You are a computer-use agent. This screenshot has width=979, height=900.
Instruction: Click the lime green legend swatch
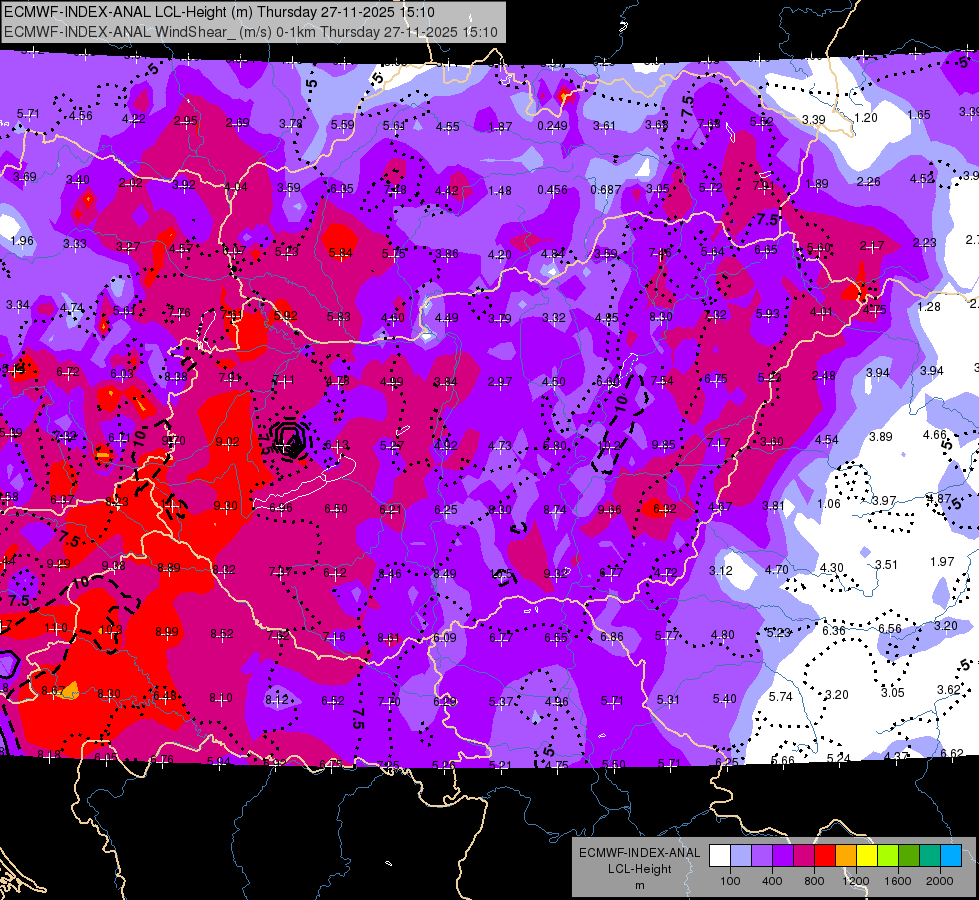tap(888, 856)
